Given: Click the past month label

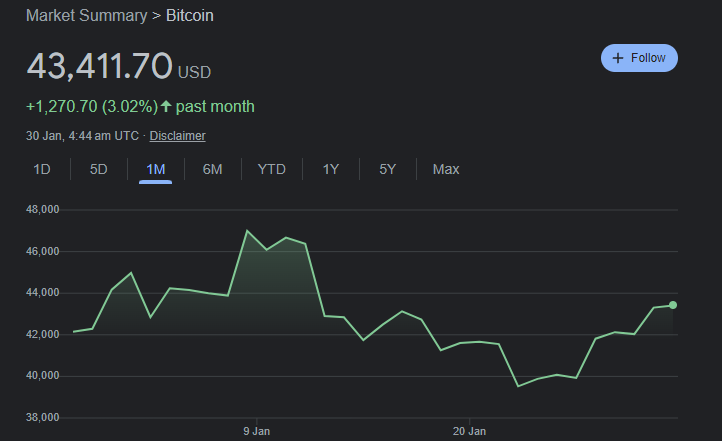Looking at the screenshot, I should (x=215, y=107).
